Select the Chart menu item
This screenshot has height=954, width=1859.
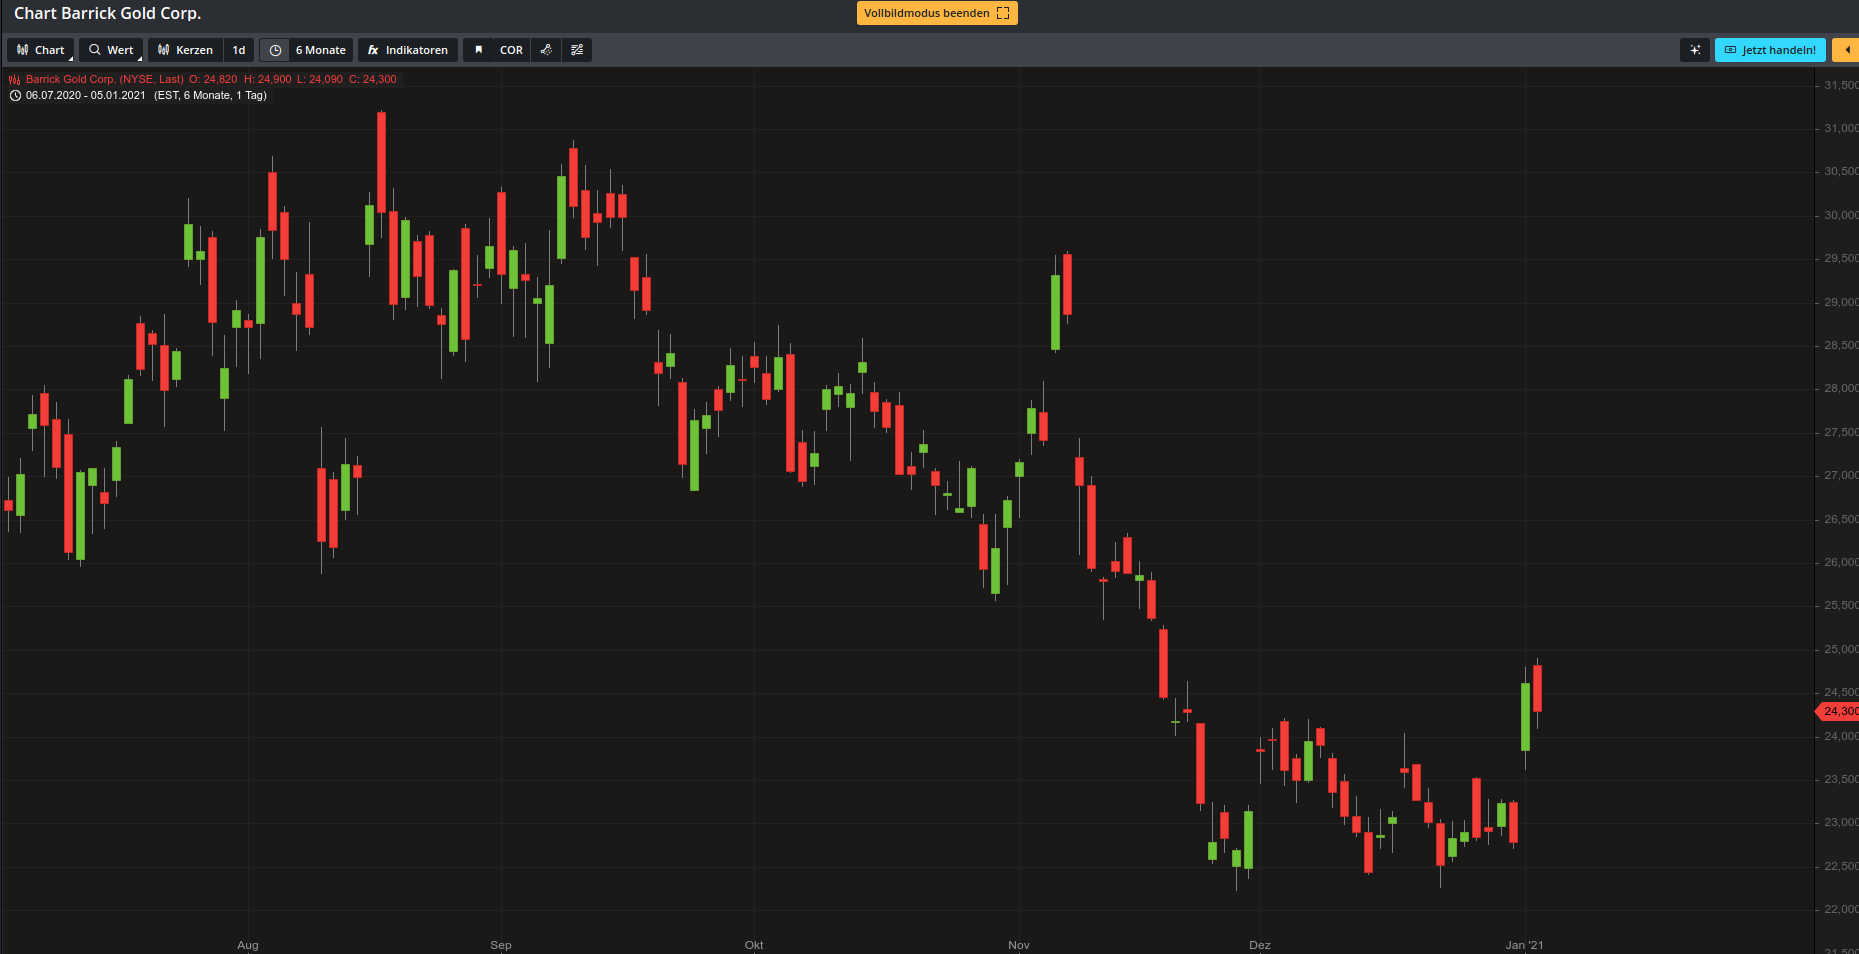[40, 49]
